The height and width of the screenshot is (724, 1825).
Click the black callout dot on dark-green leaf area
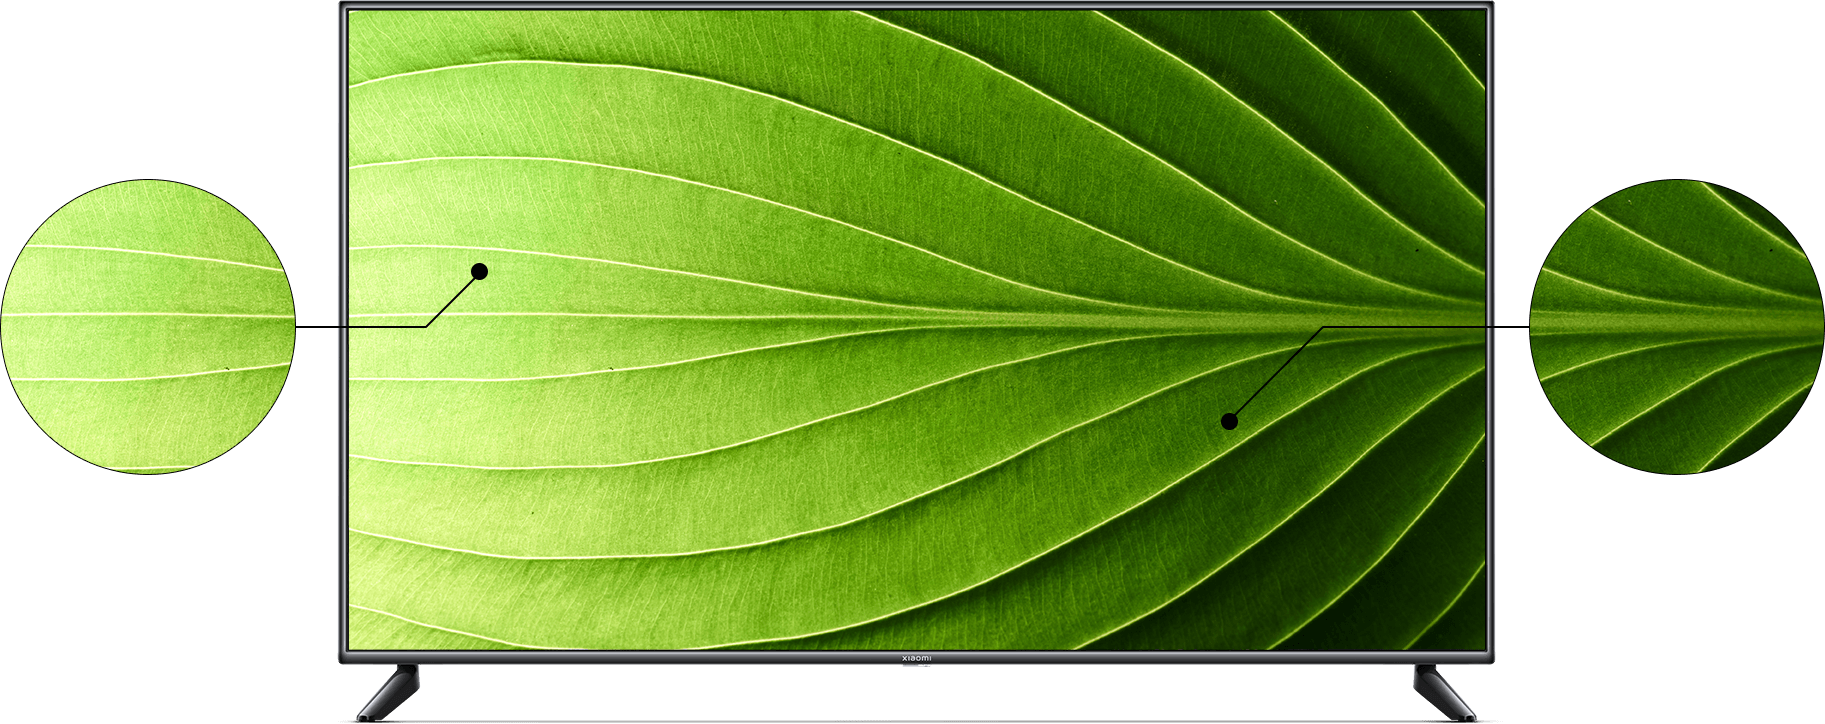1230,422
